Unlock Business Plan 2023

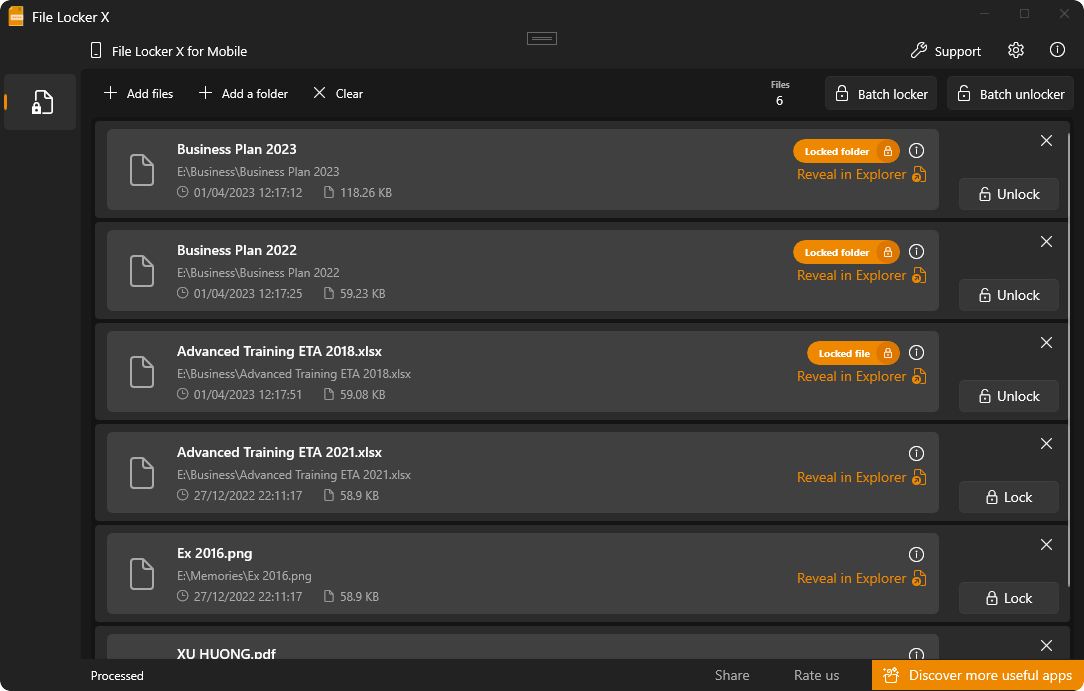[1009, 194]
